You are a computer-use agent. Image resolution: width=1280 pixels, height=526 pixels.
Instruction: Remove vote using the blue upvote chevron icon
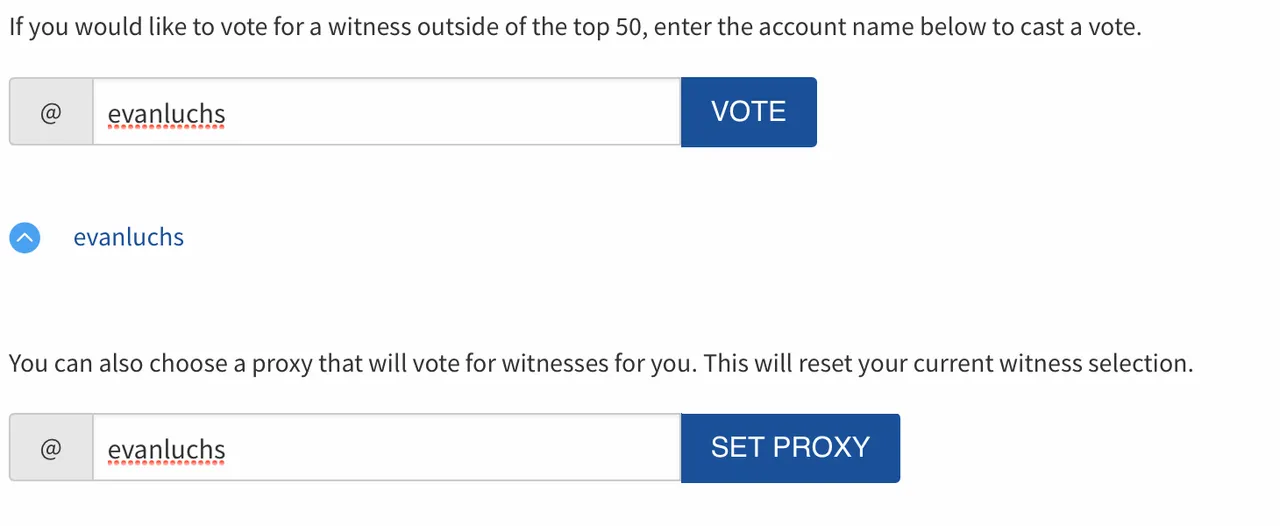coord(25,238)
